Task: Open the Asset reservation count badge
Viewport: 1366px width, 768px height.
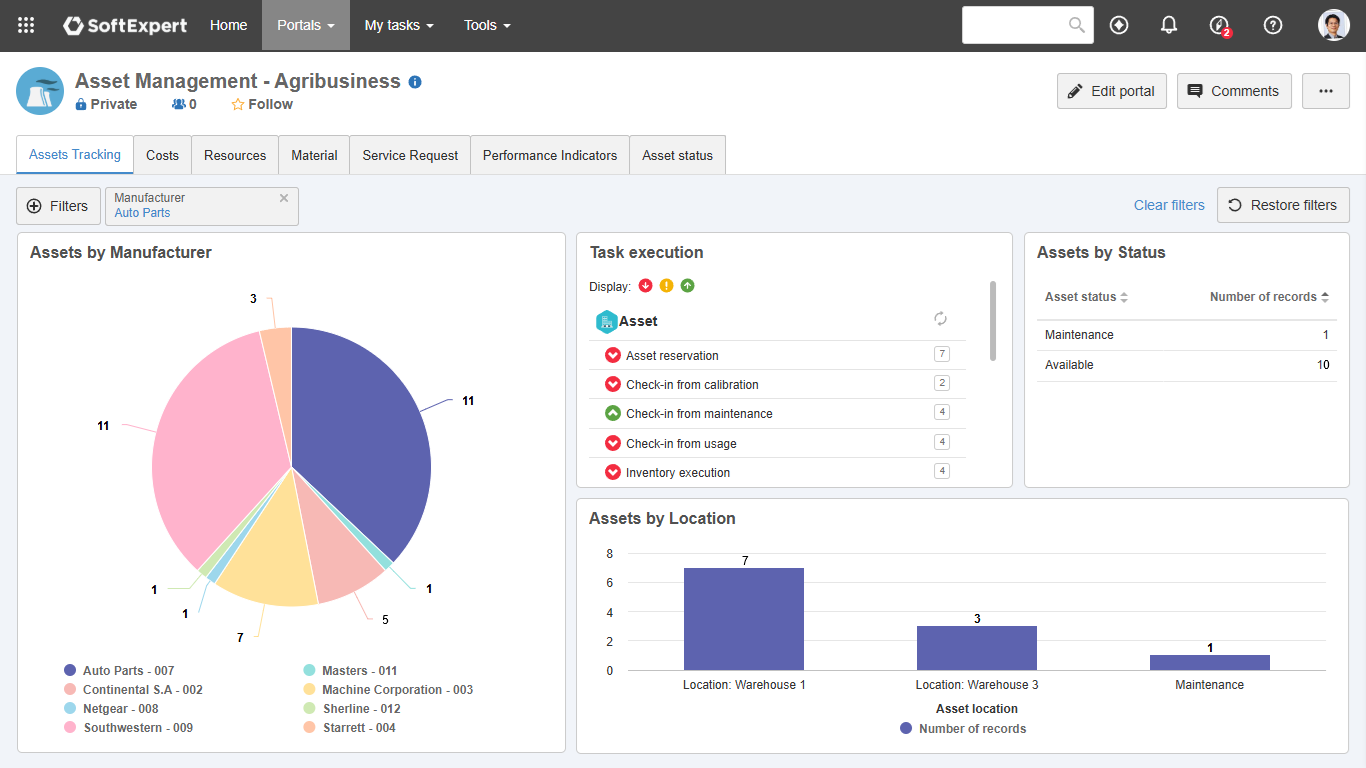Action: coord(941,354)
